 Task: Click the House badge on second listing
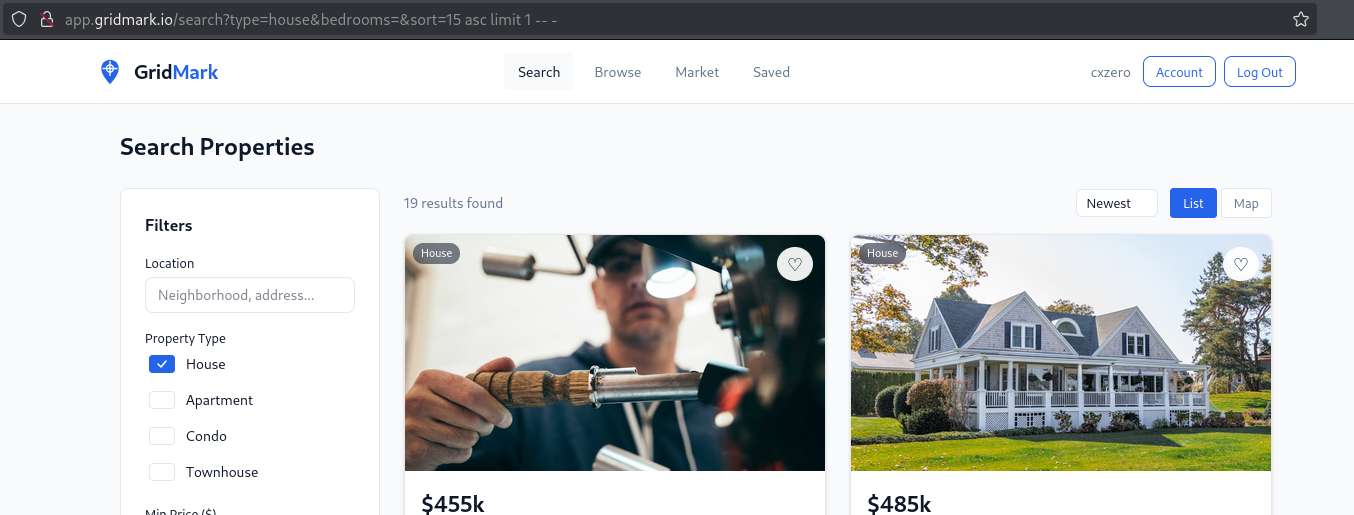(x=882, y=253)
